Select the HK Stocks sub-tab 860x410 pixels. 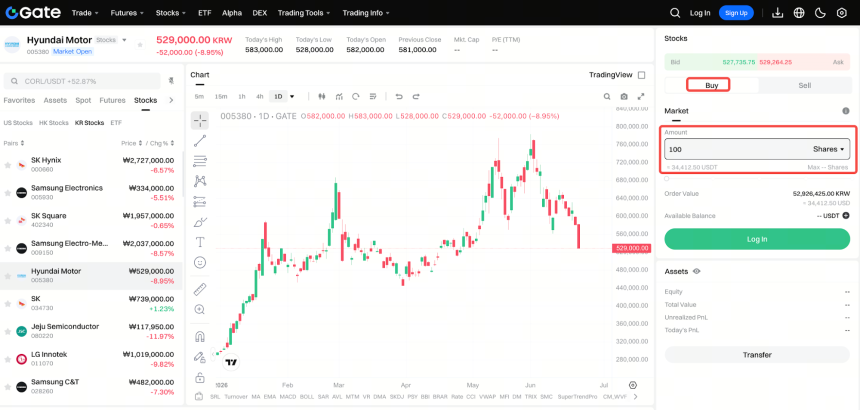pos(54,123)
